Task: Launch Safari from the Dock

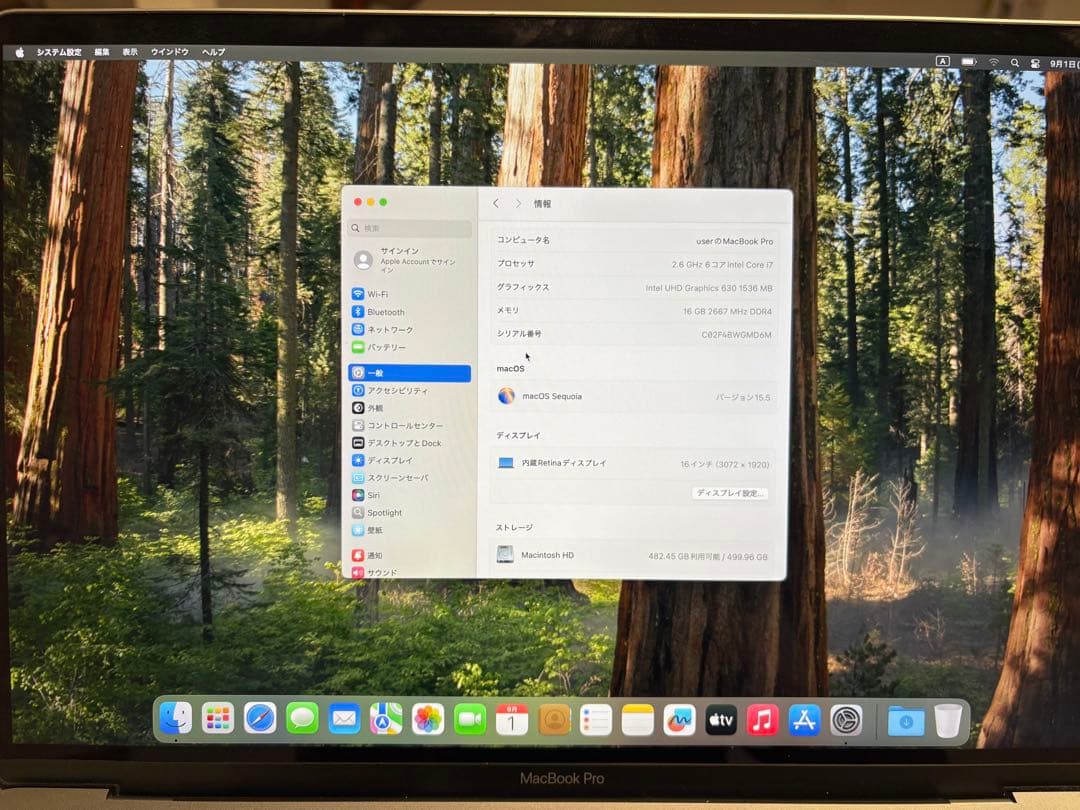Action: (x=260, y=719)
